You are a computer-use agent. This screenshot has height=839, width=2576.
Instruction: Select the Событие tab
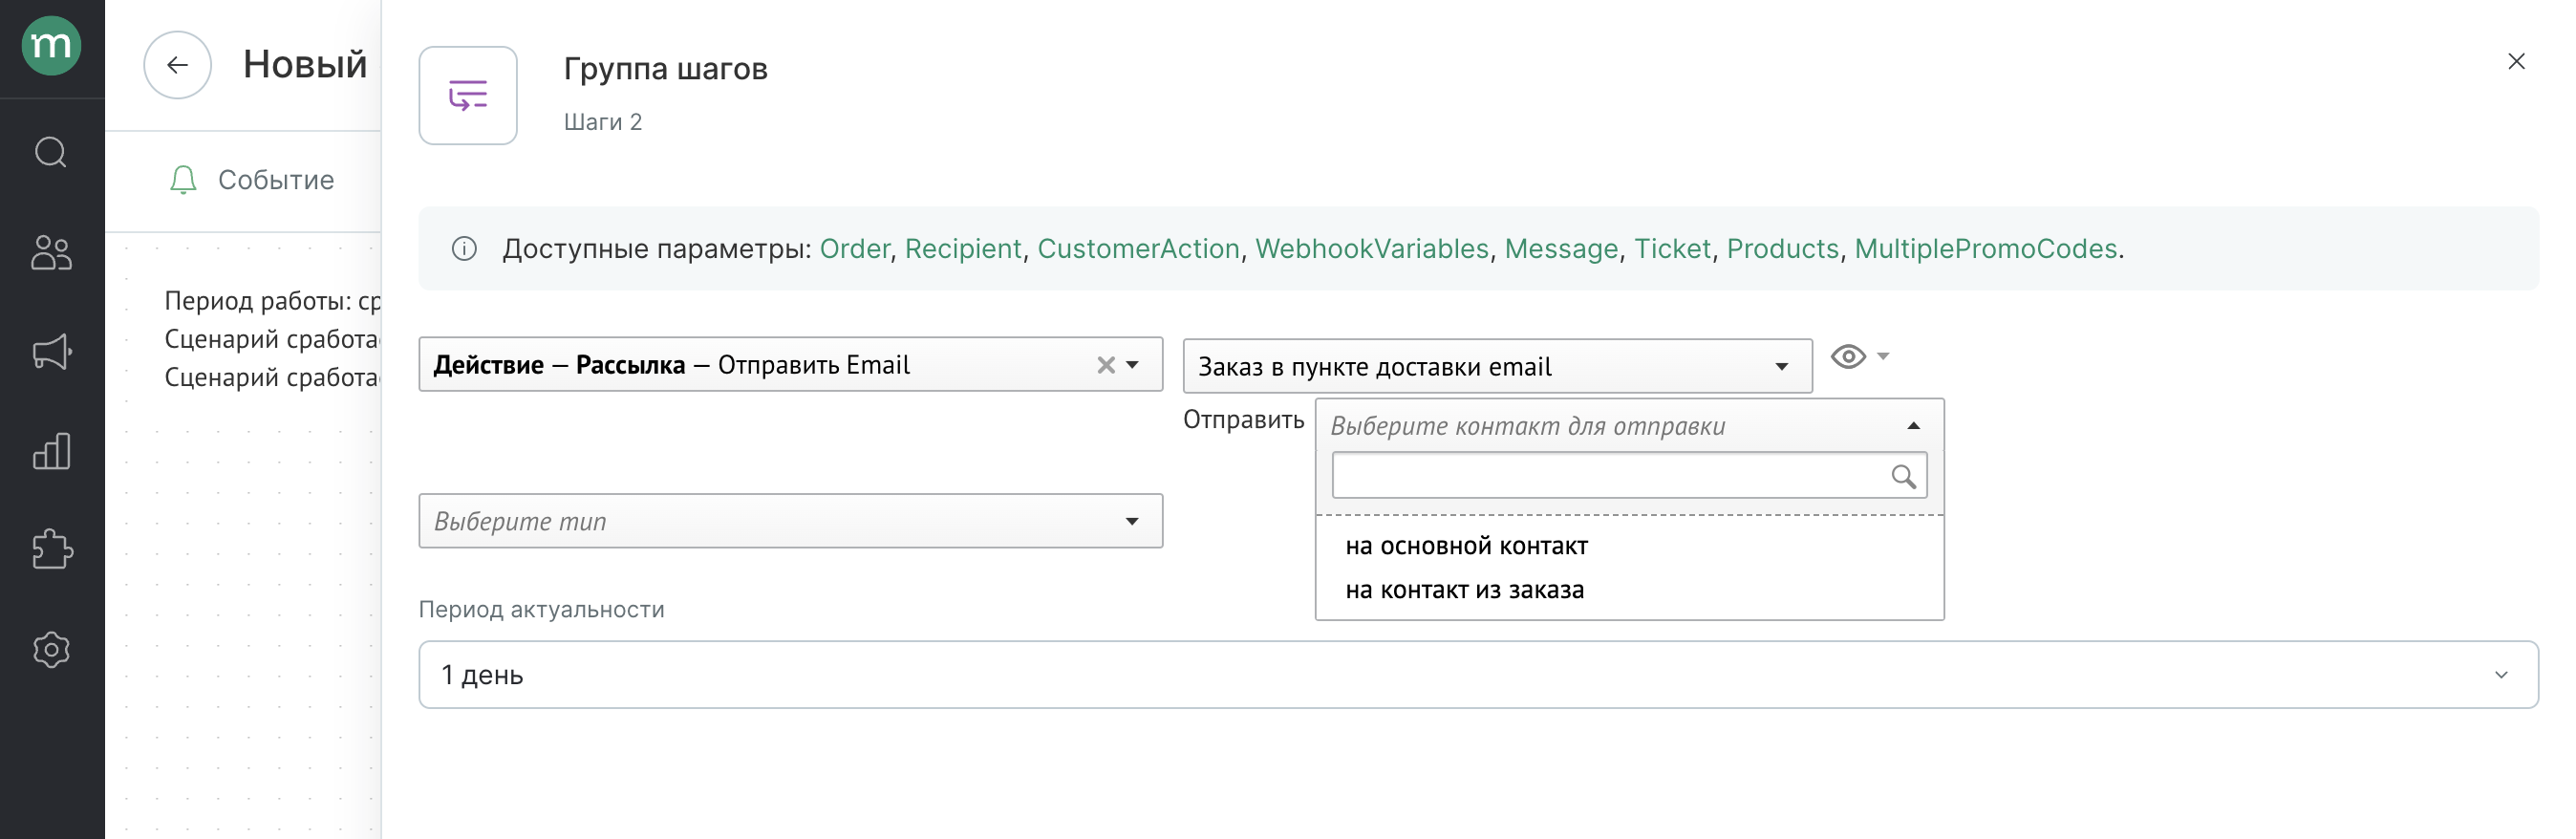point(276,180)
